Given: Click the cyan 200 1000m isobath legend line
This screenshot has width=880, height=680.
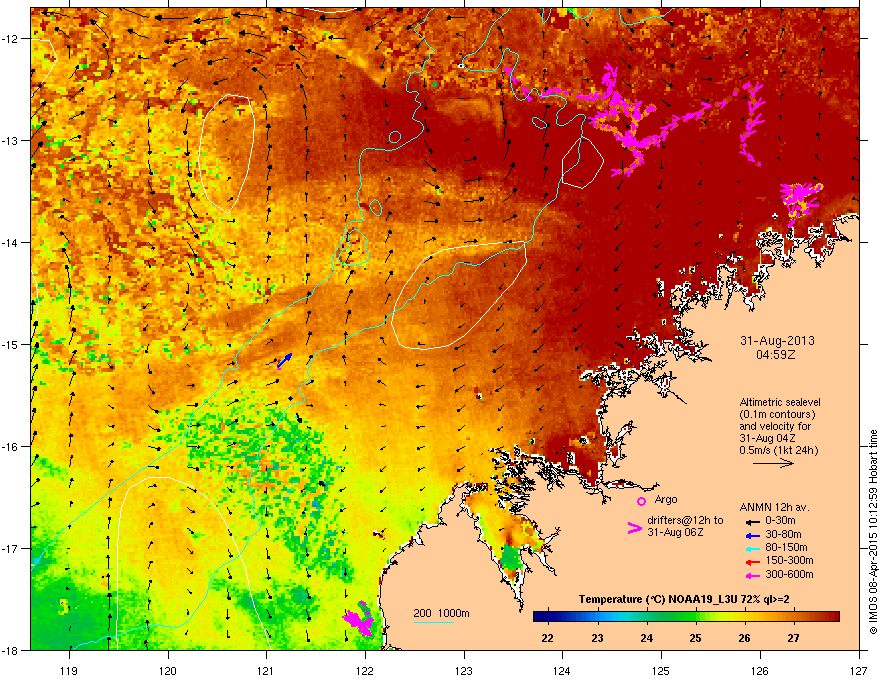Looking at the screenshot, I should (x=433, y=622).
